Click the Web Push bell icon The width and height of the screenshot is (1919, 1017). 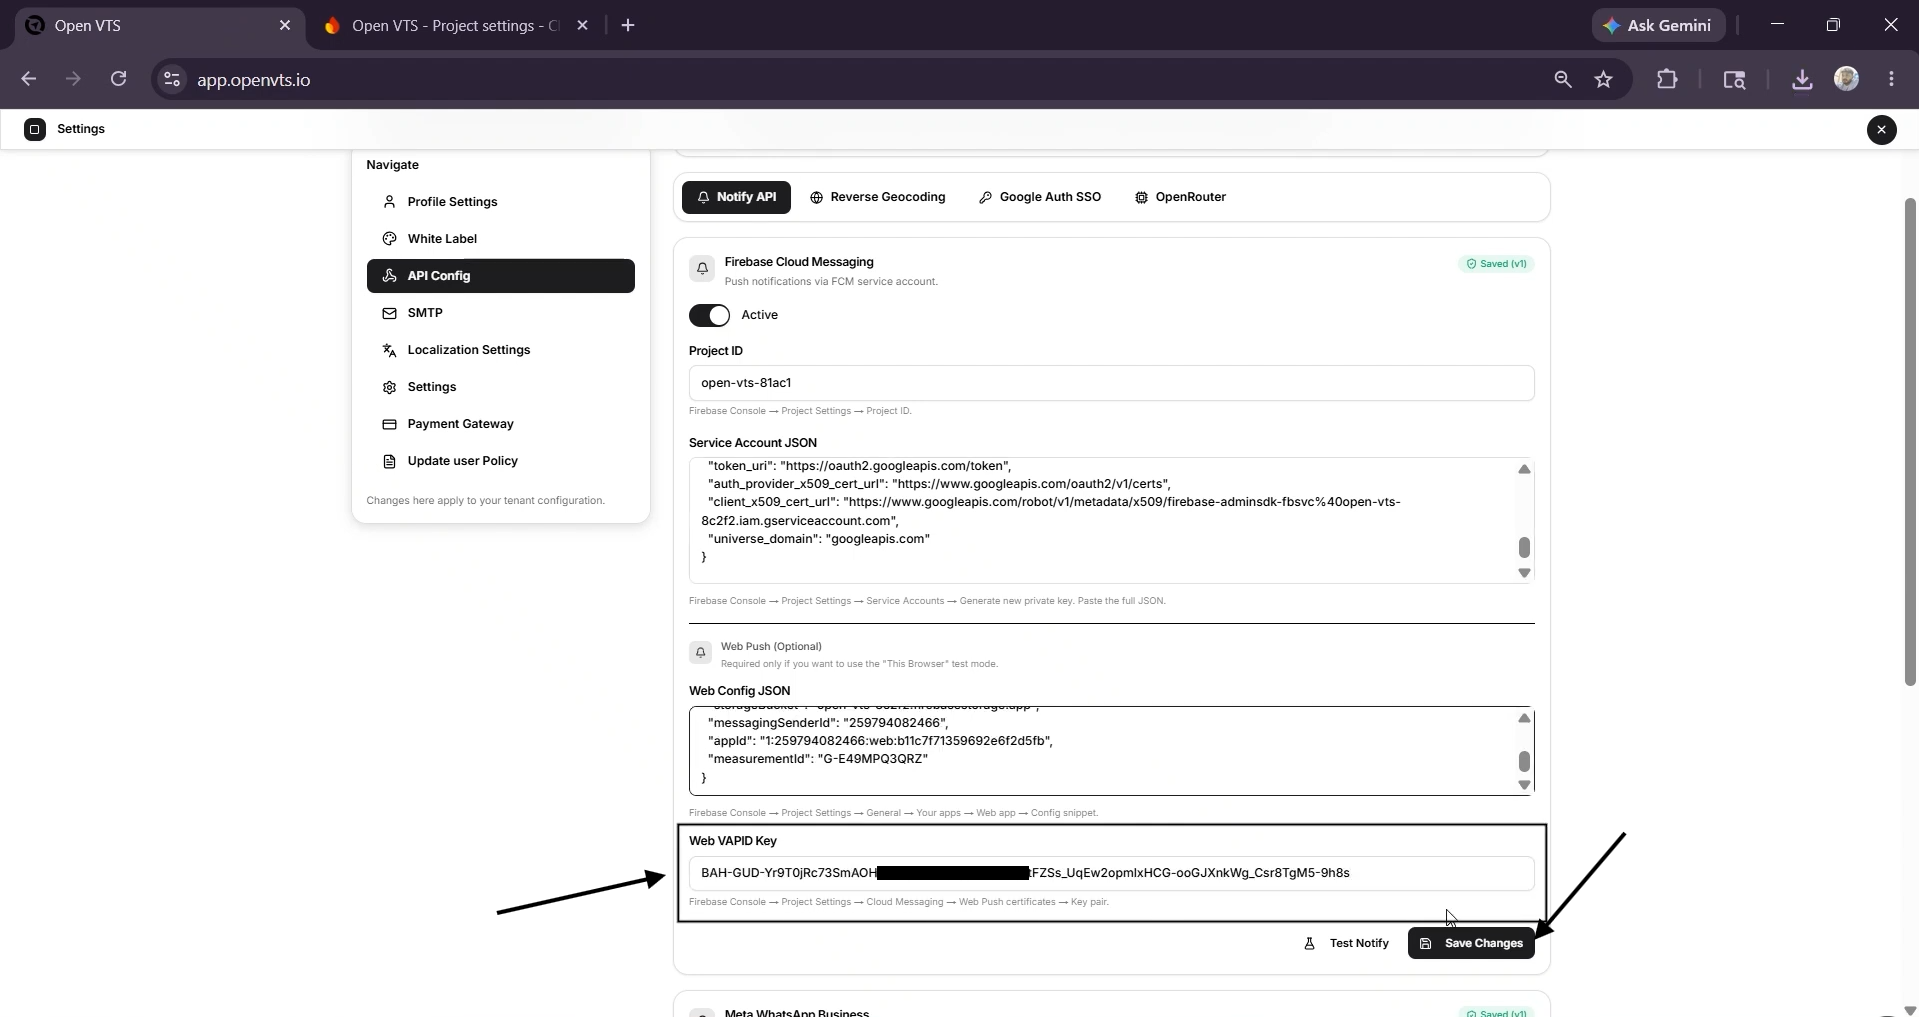(701, 652)
